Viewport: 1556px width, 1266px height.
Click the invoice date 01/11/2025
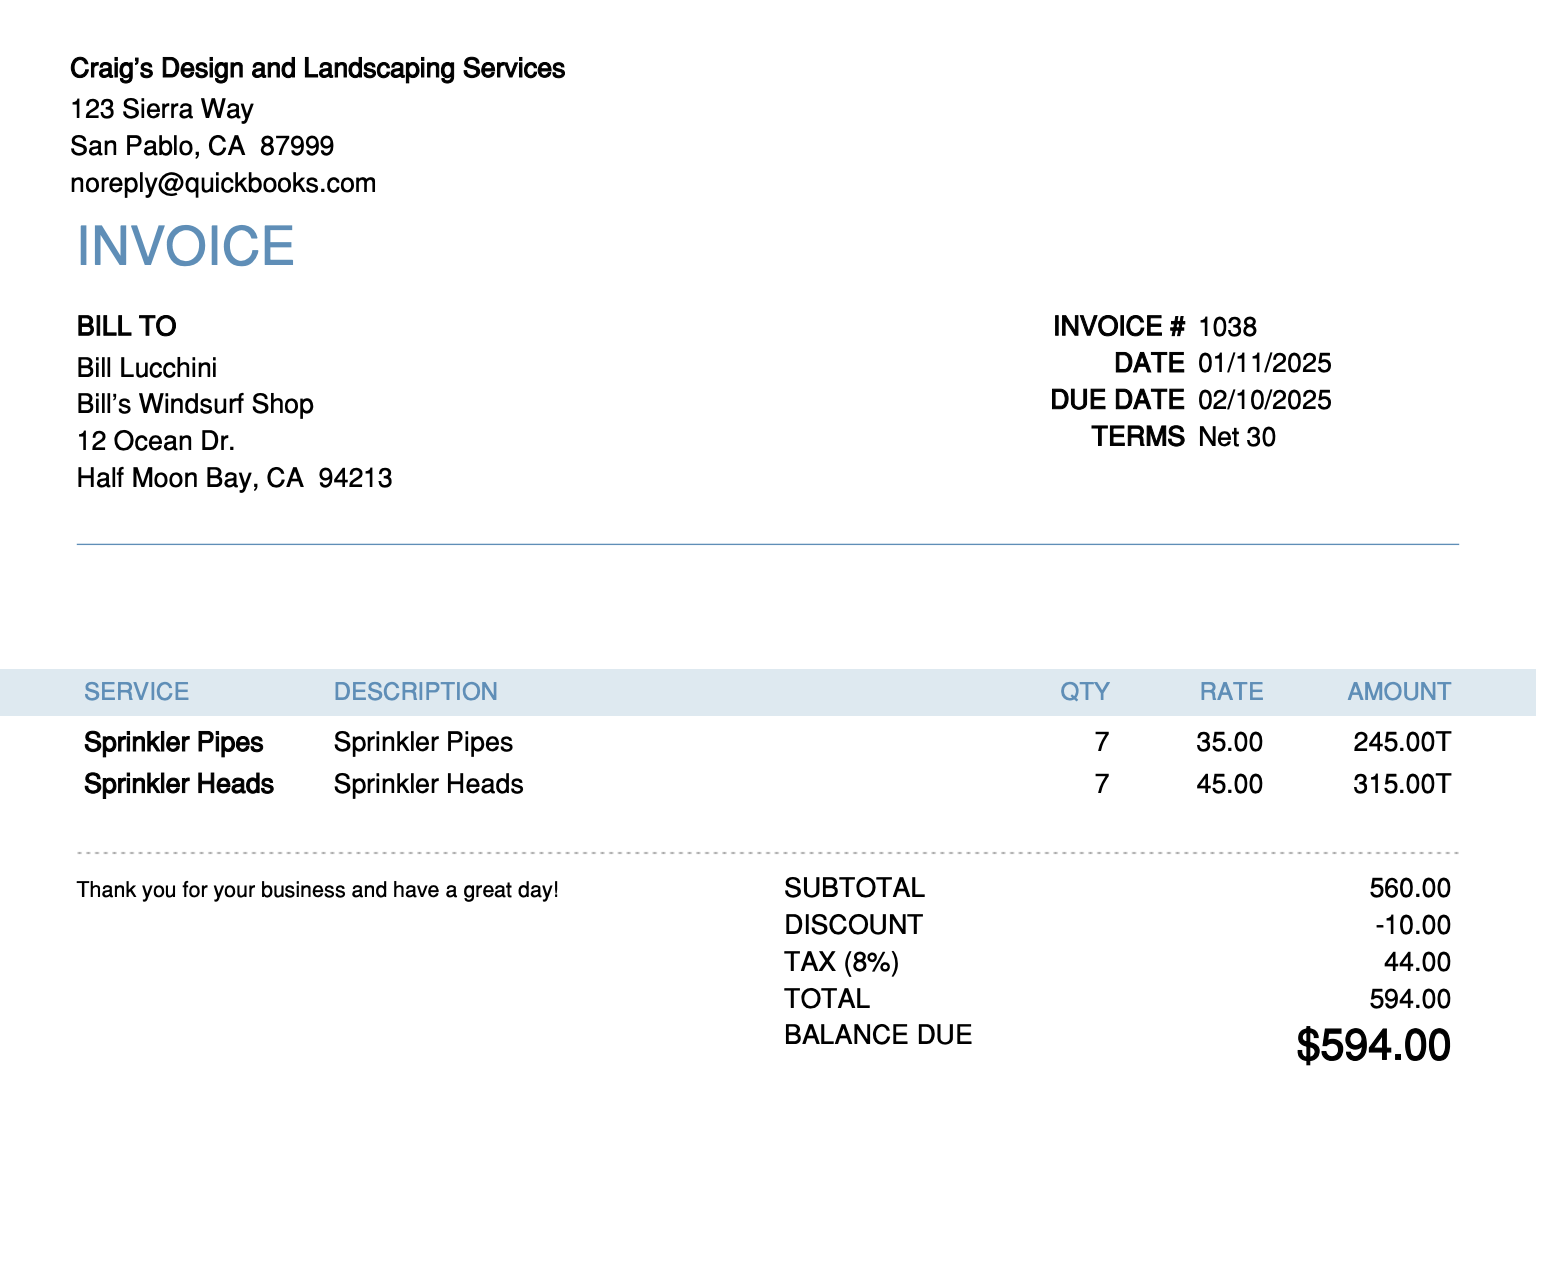pos(1264,363)
